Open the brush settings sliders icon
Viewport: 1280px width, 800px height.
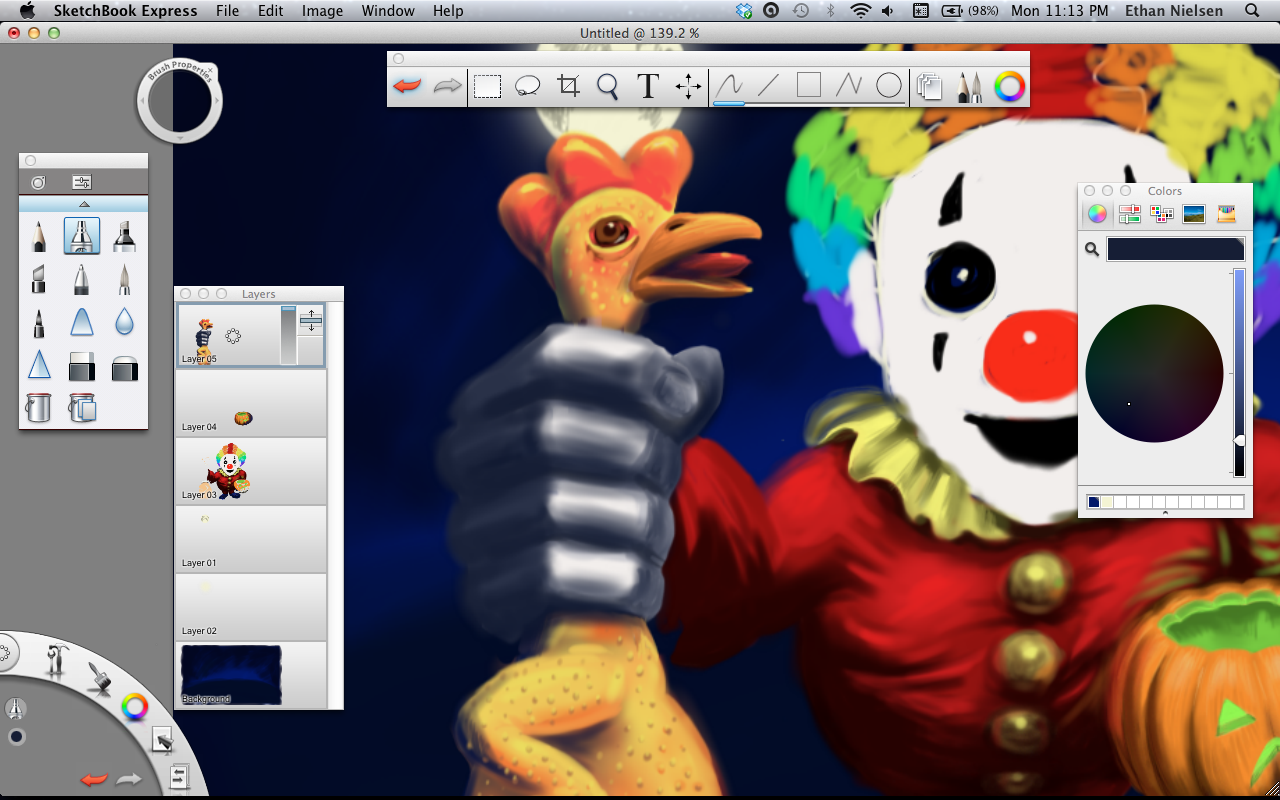(x=82, y=182)
